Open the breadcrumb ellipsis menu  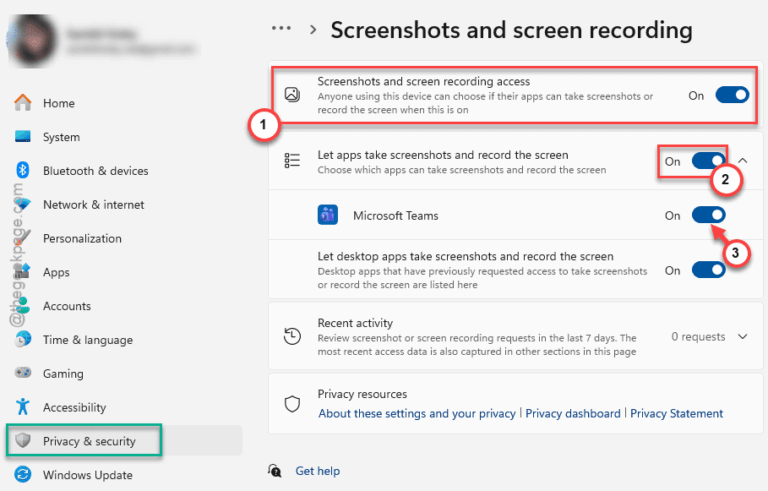coord(281,28)
